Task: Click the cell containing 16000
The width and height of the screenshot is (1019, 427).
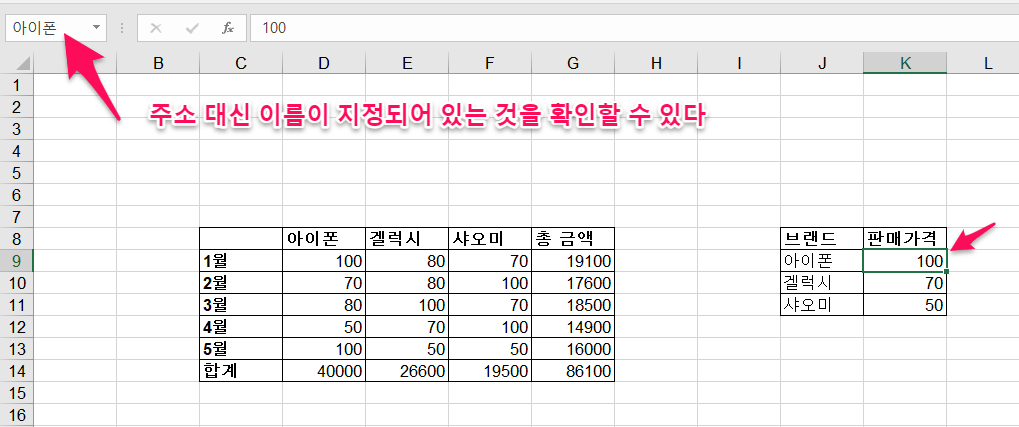Action: click(x=573, y=349)
